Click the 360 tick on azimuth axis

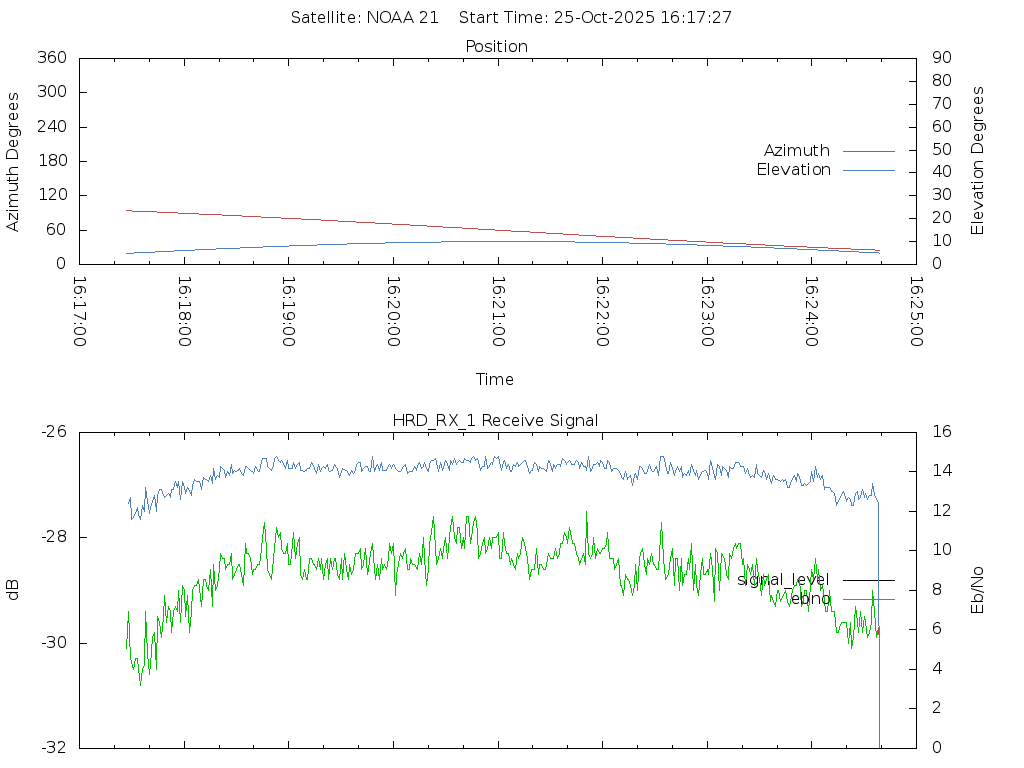[52, 58]
